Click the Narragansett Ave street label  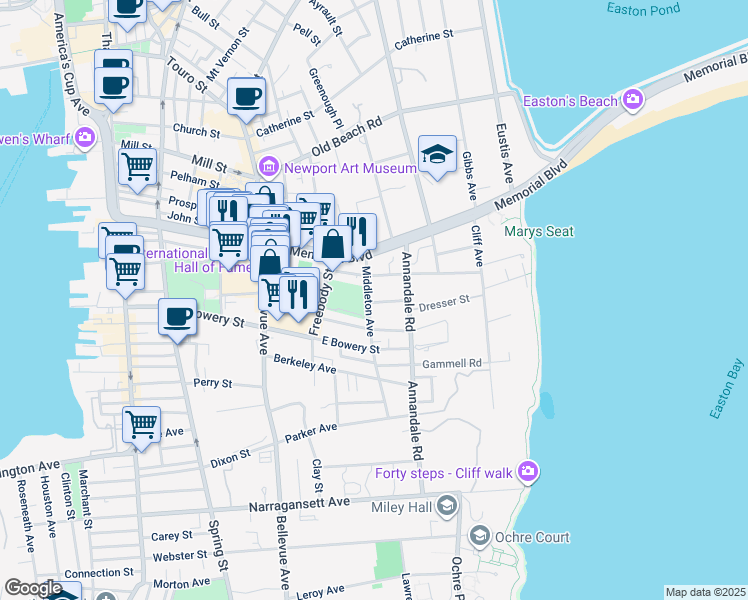[x=299, y=505]
